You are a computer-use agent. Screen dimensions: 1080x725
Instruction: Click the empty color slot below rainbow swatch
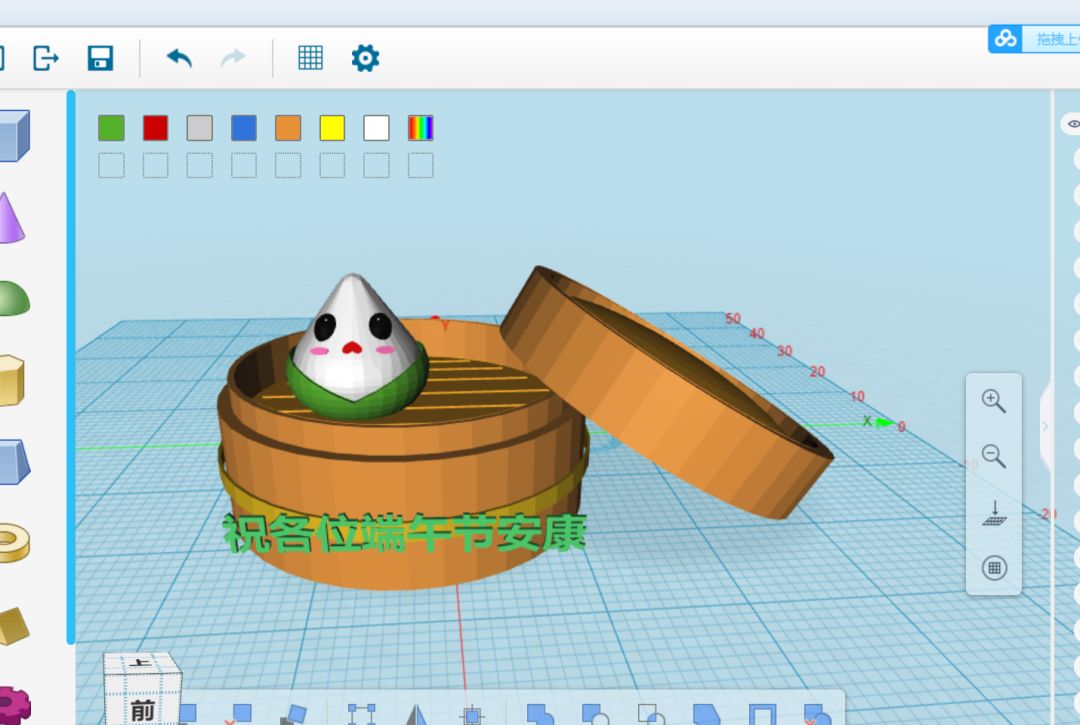420,165
